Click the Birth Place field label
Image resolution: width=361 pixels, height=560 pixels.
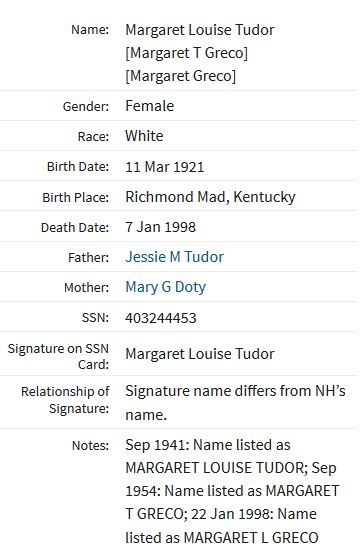point(75,197)
